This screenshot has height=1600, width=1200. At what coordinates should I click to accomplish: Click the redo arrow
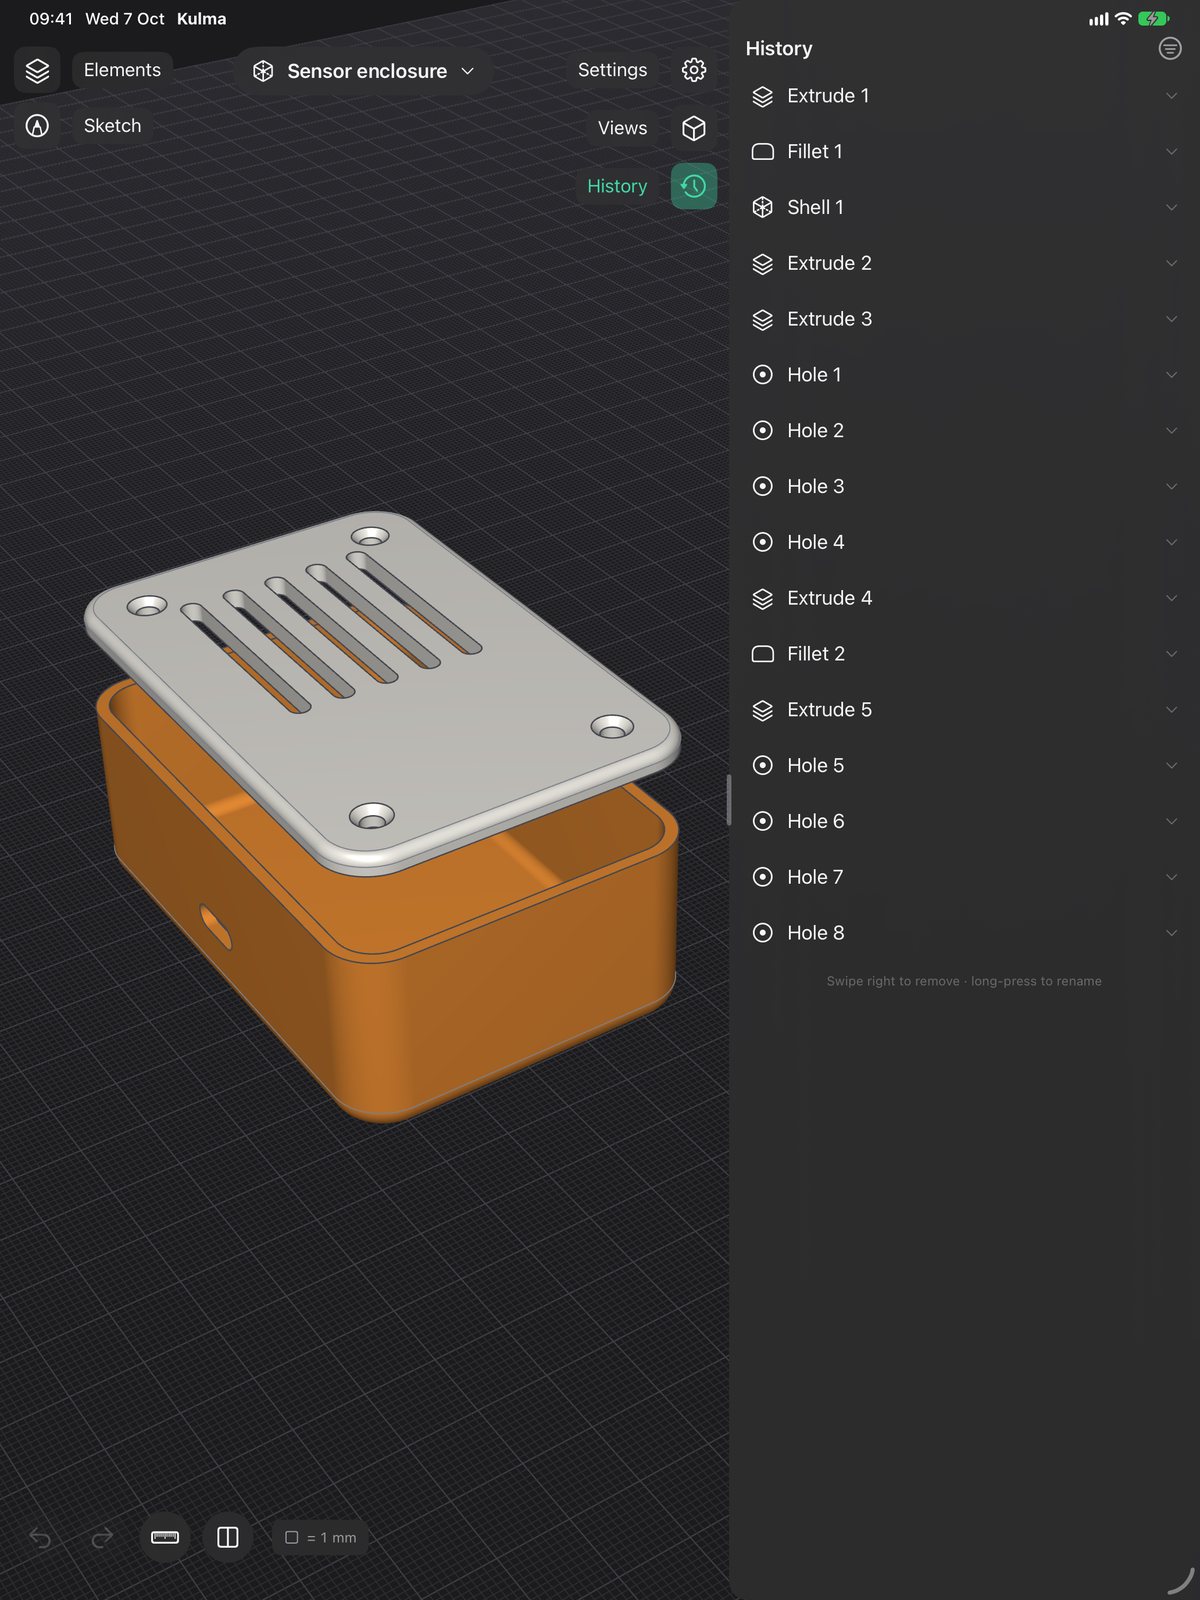click(102, 1538)
